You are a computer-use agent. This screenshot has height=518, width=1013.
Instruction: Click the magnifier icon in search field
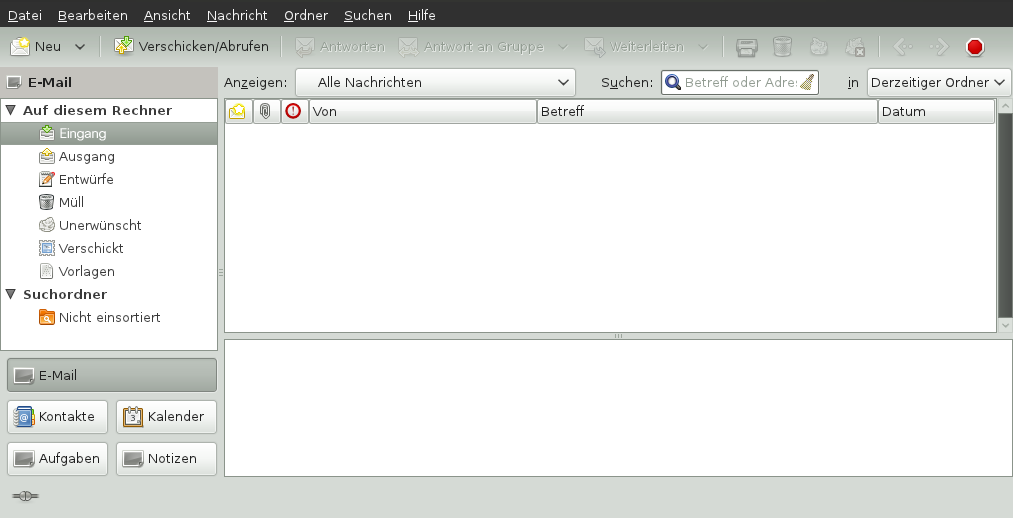click(674, 83)
